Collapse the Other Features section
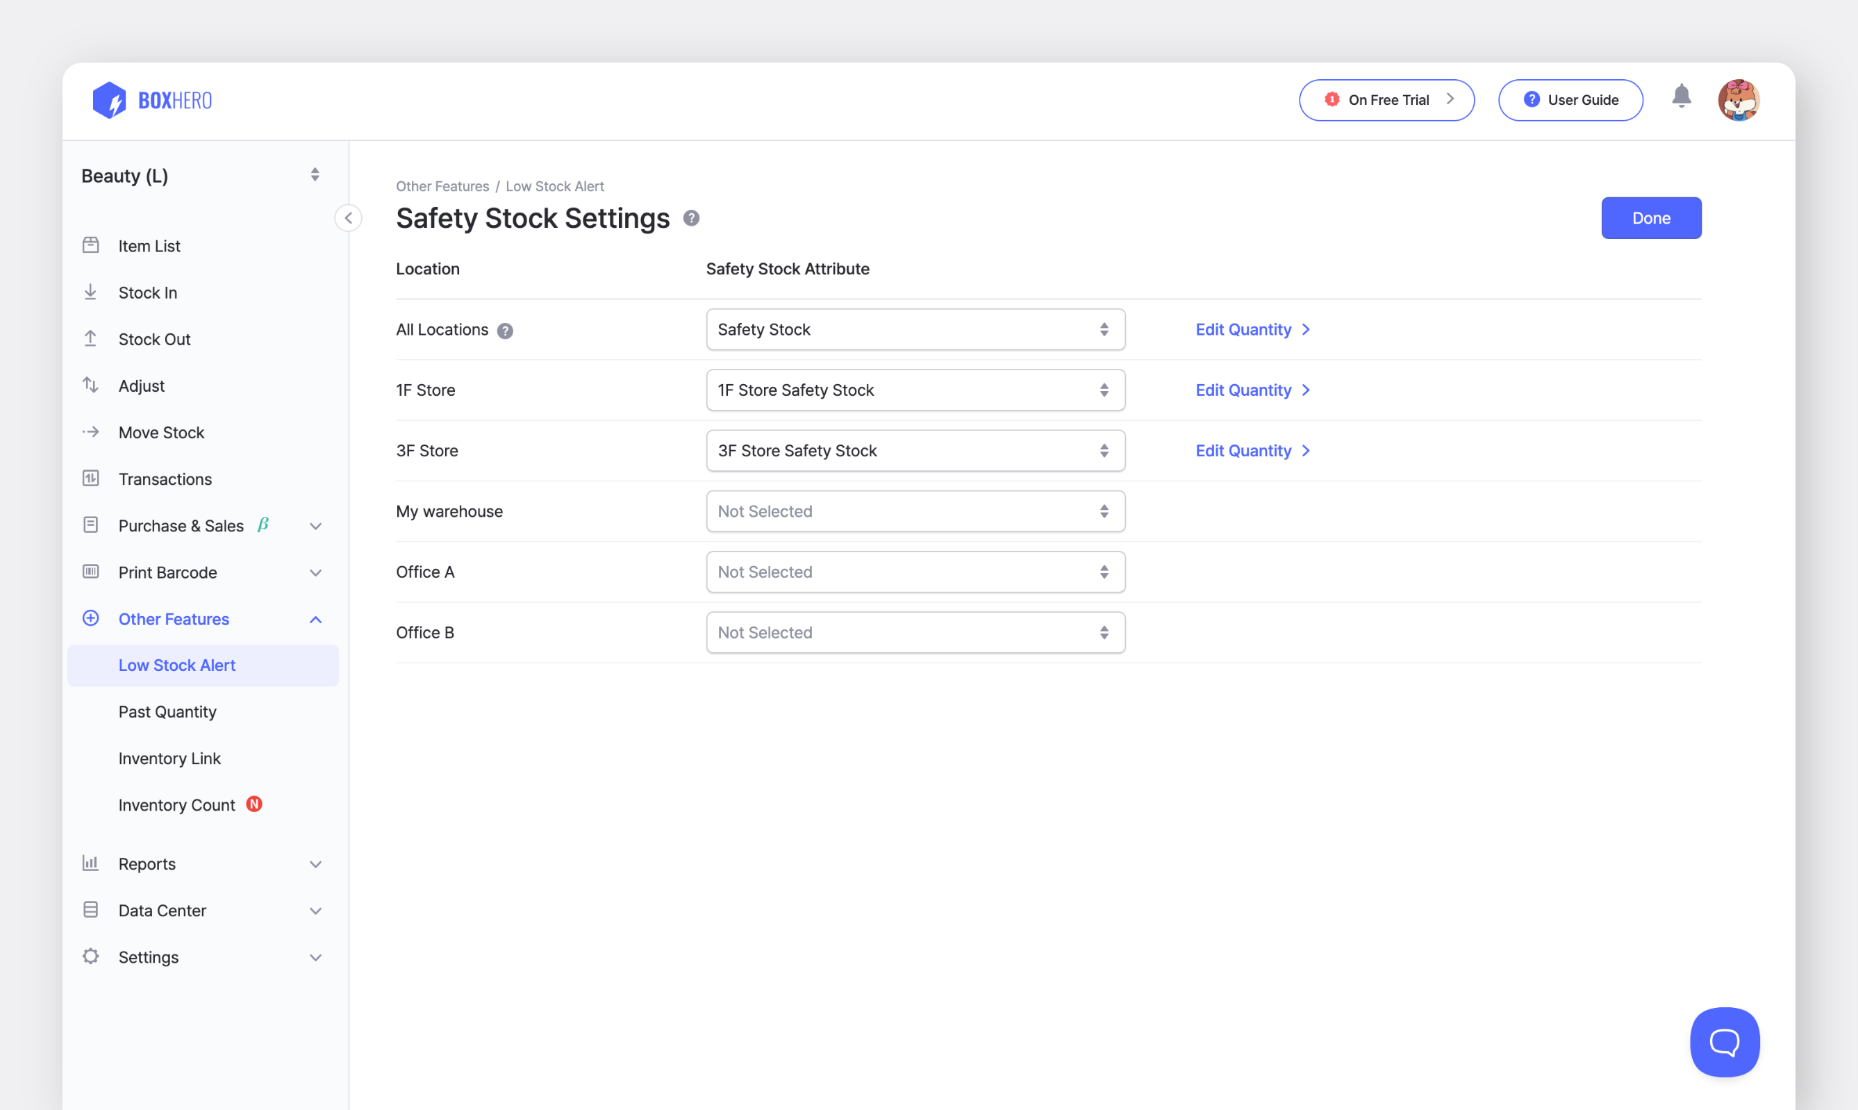This screenshot has height=1110, width=1858. click(316, 618)
